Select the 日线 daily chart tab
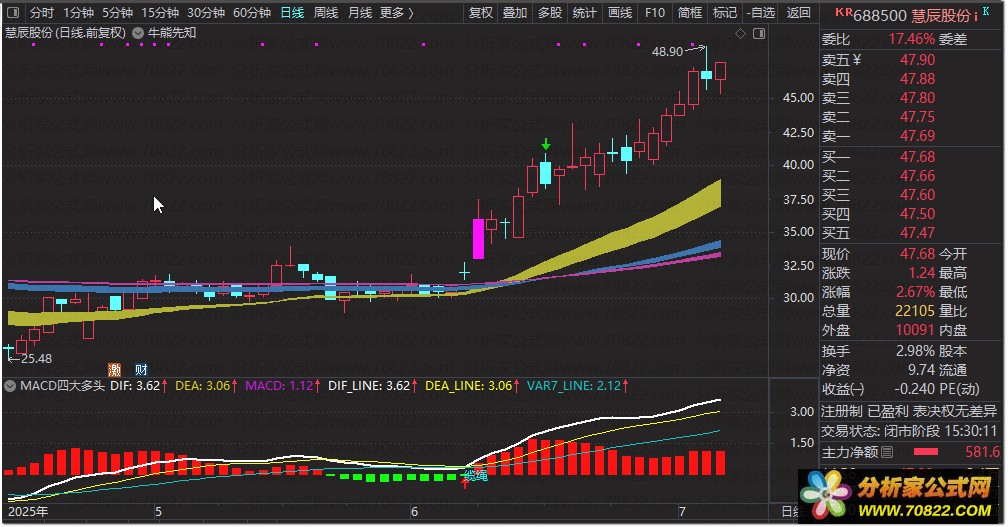The height and width of the screenshot is (527, 1008). [292, 12]
